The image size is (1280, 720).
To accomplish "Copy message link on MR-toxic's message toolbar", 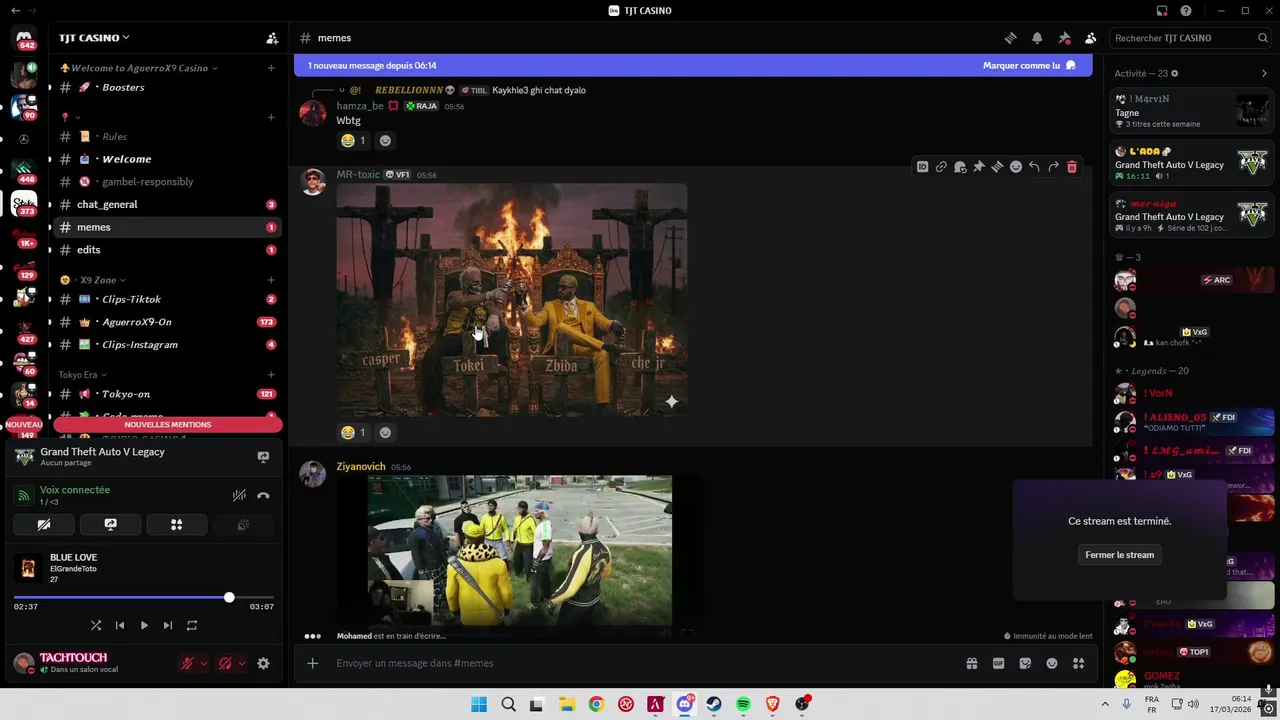I will pos(941,167).
